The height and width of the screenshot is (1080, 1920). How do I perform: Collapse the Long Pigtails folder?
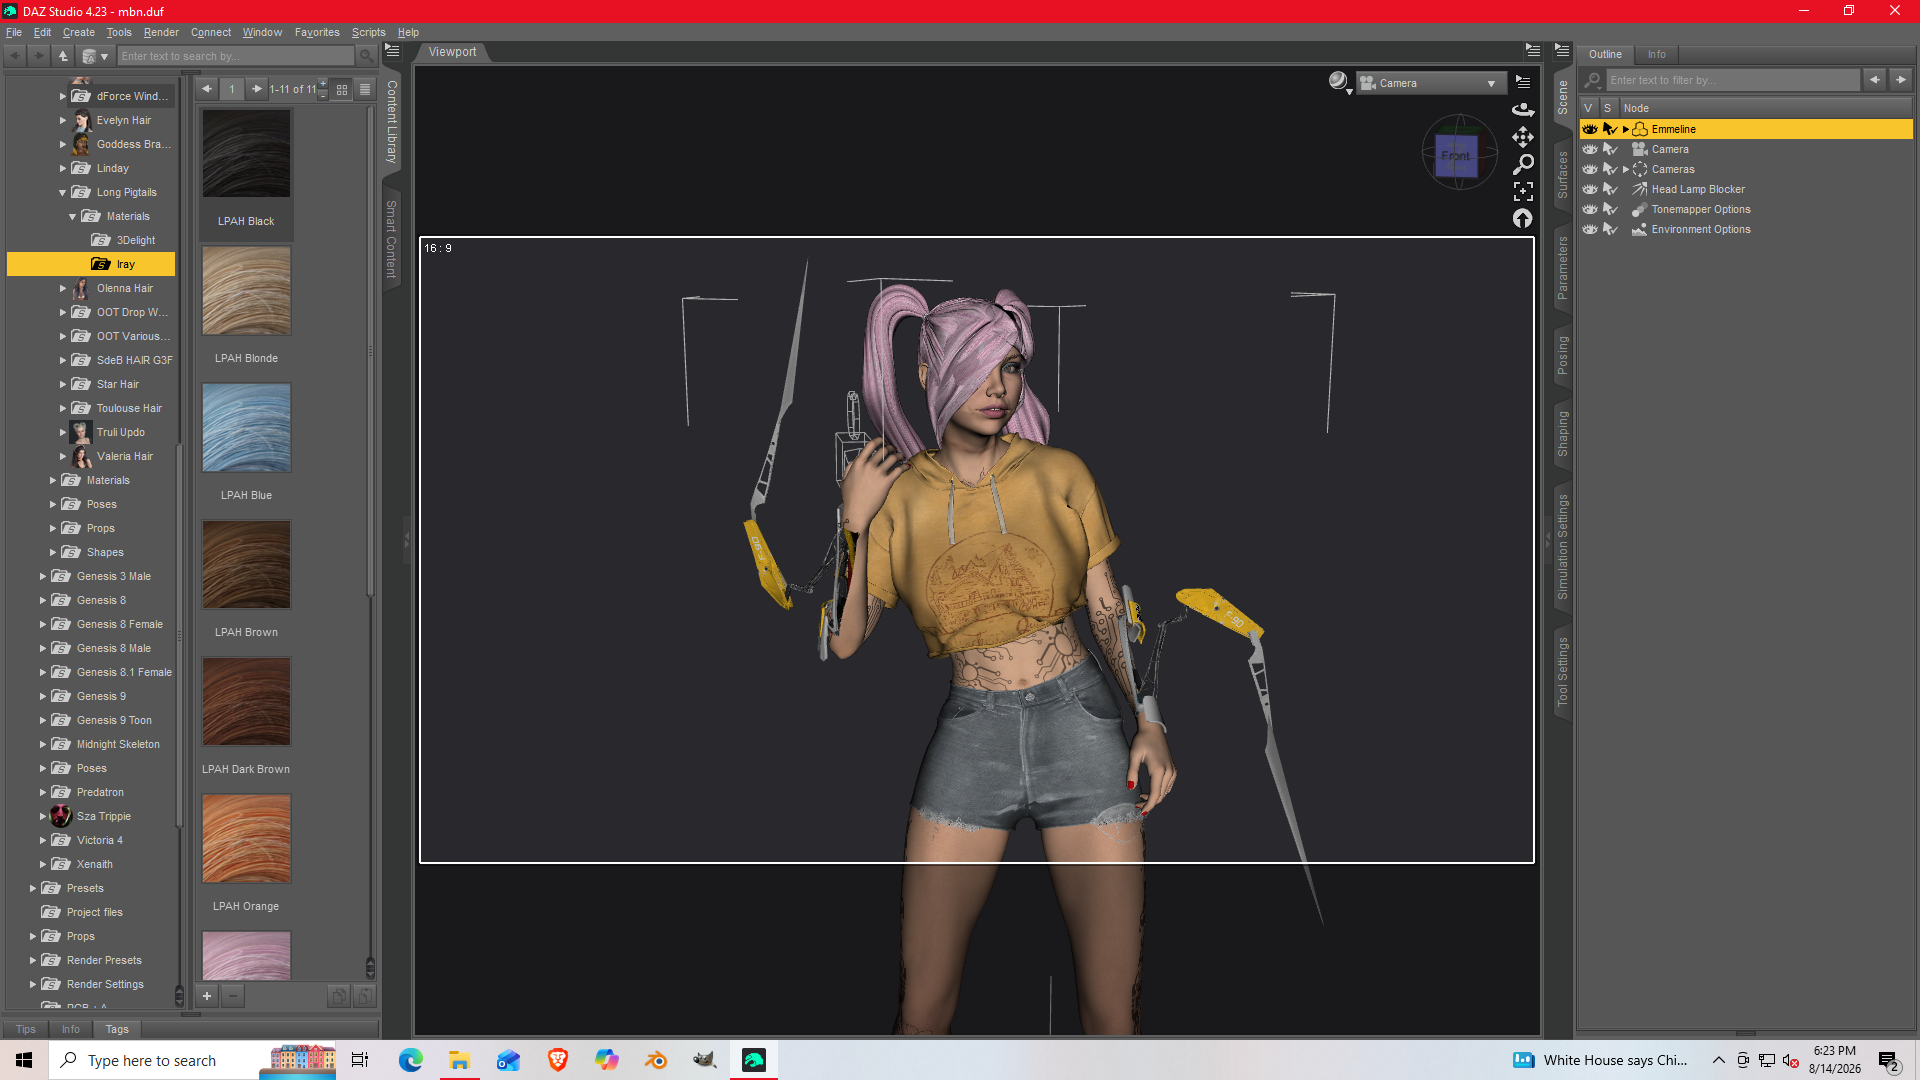tap(62, 192)
